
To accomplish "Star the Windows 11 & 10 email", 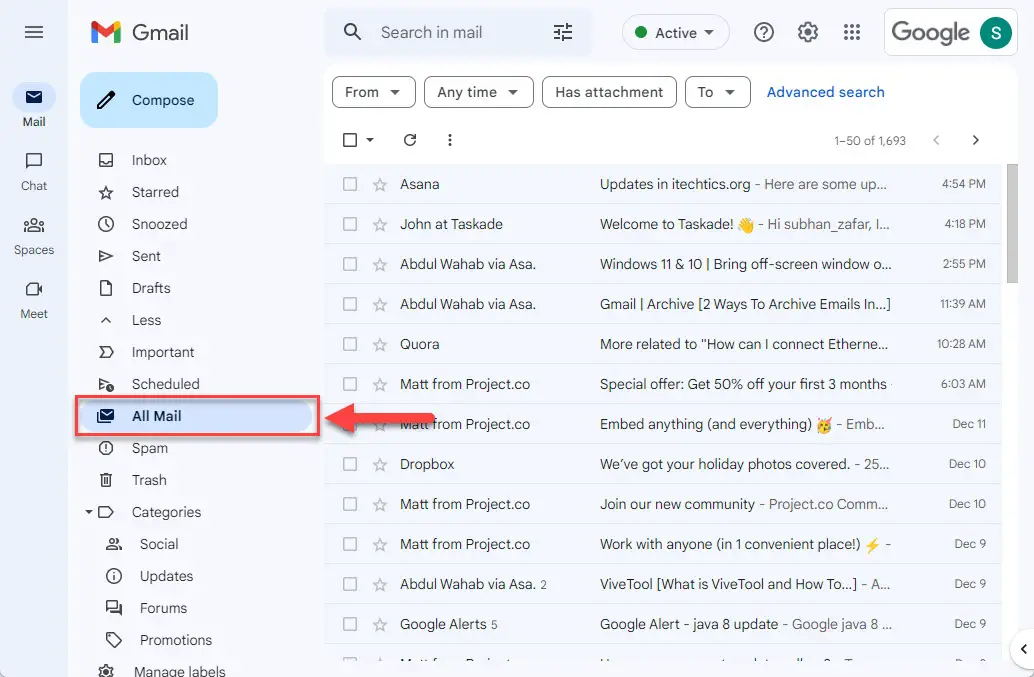I will (380, 264).
